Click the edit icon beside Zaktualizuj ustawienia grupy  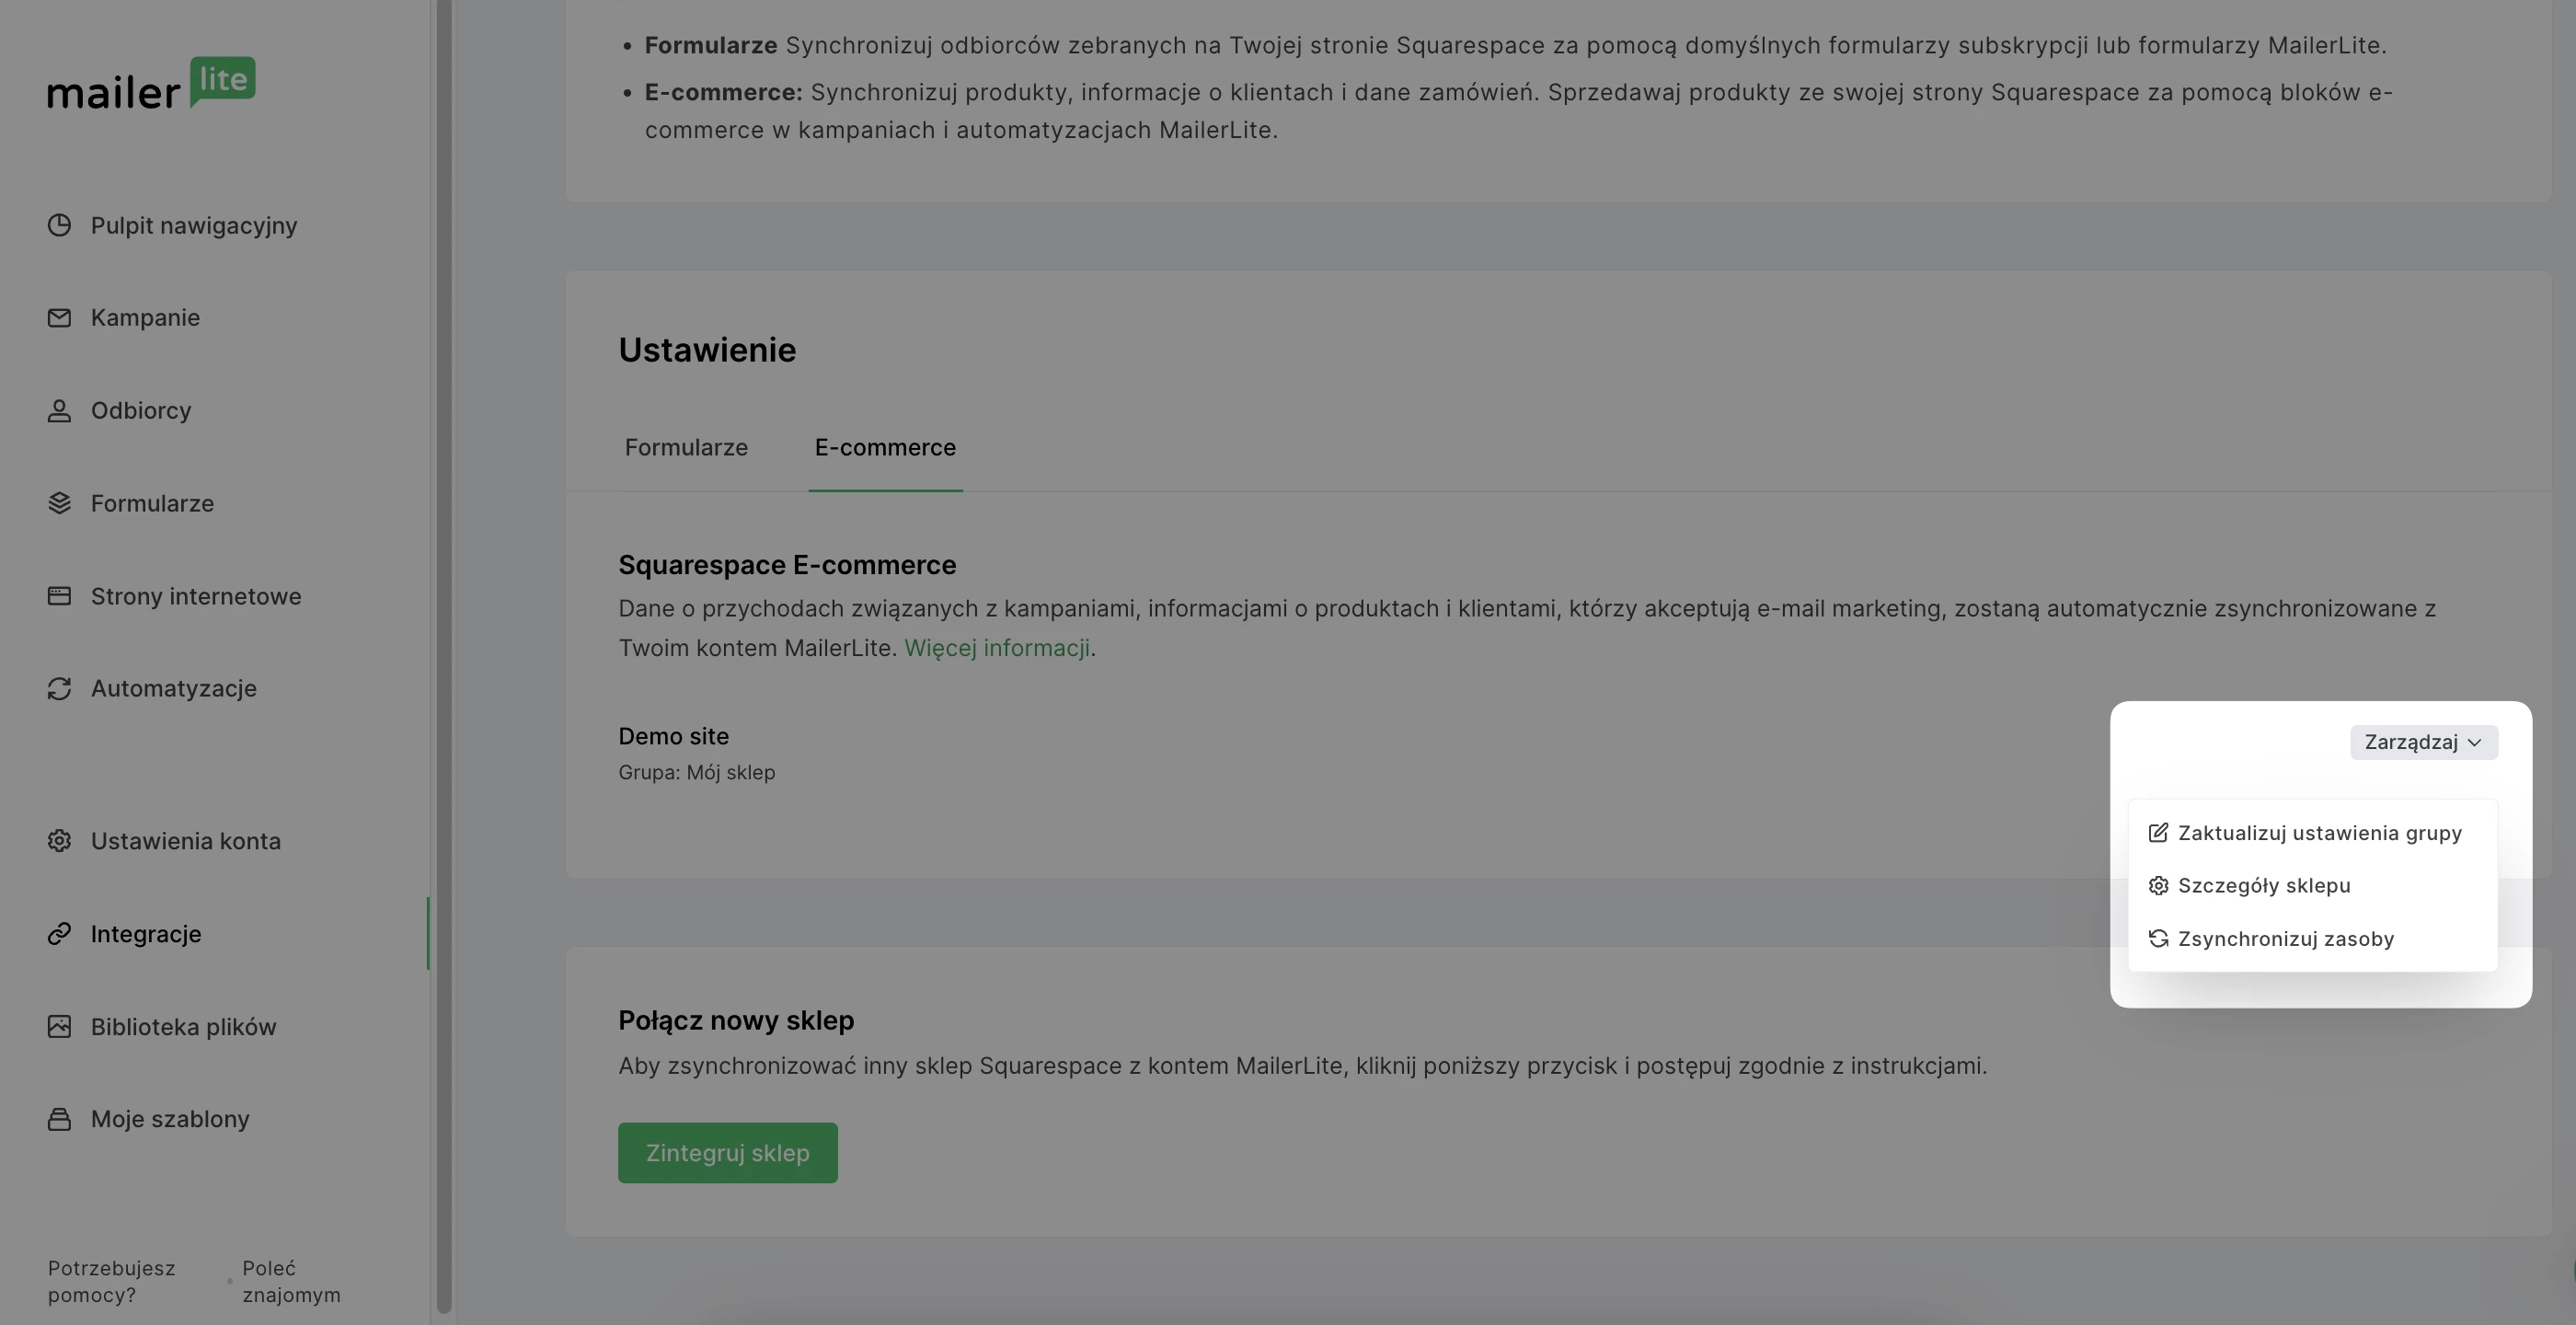pos(2158,833)
